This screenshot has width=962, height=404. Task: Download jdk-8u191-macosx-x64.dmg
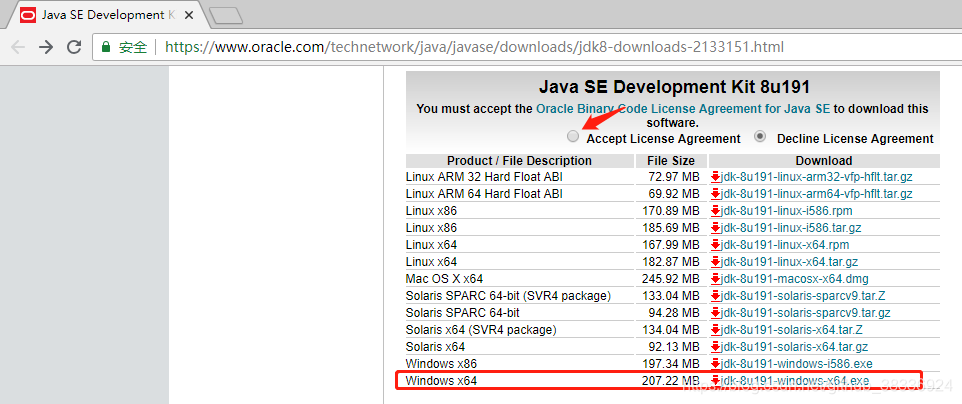coord(795,279)
